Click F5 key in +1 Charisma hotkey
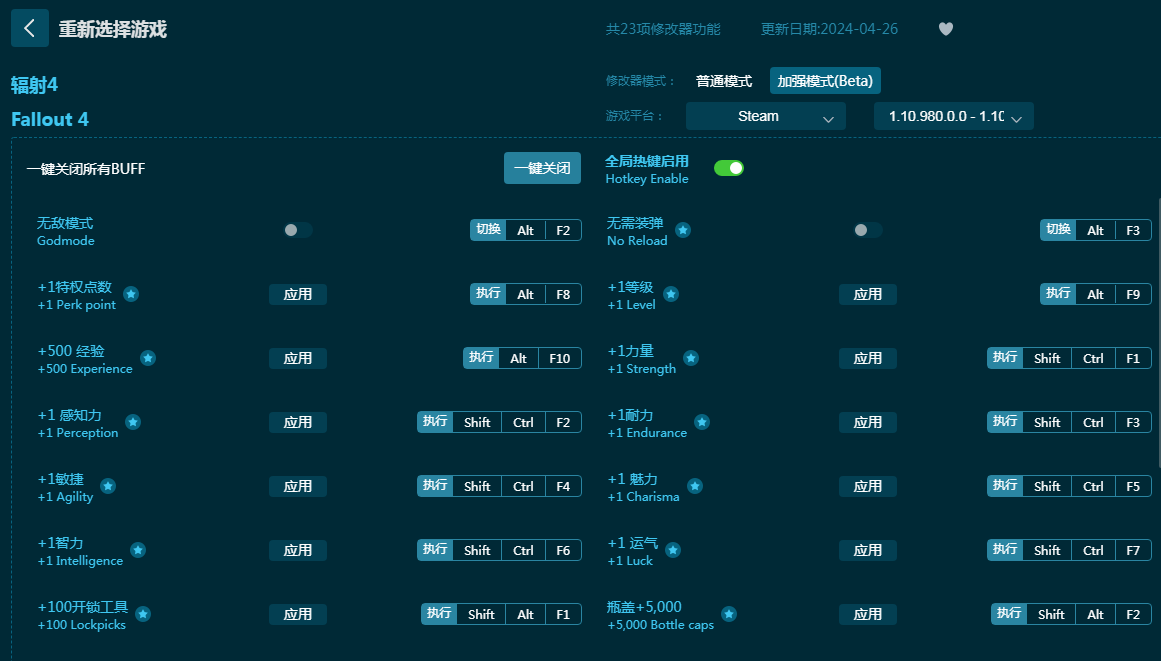 tap(1134, 486)
